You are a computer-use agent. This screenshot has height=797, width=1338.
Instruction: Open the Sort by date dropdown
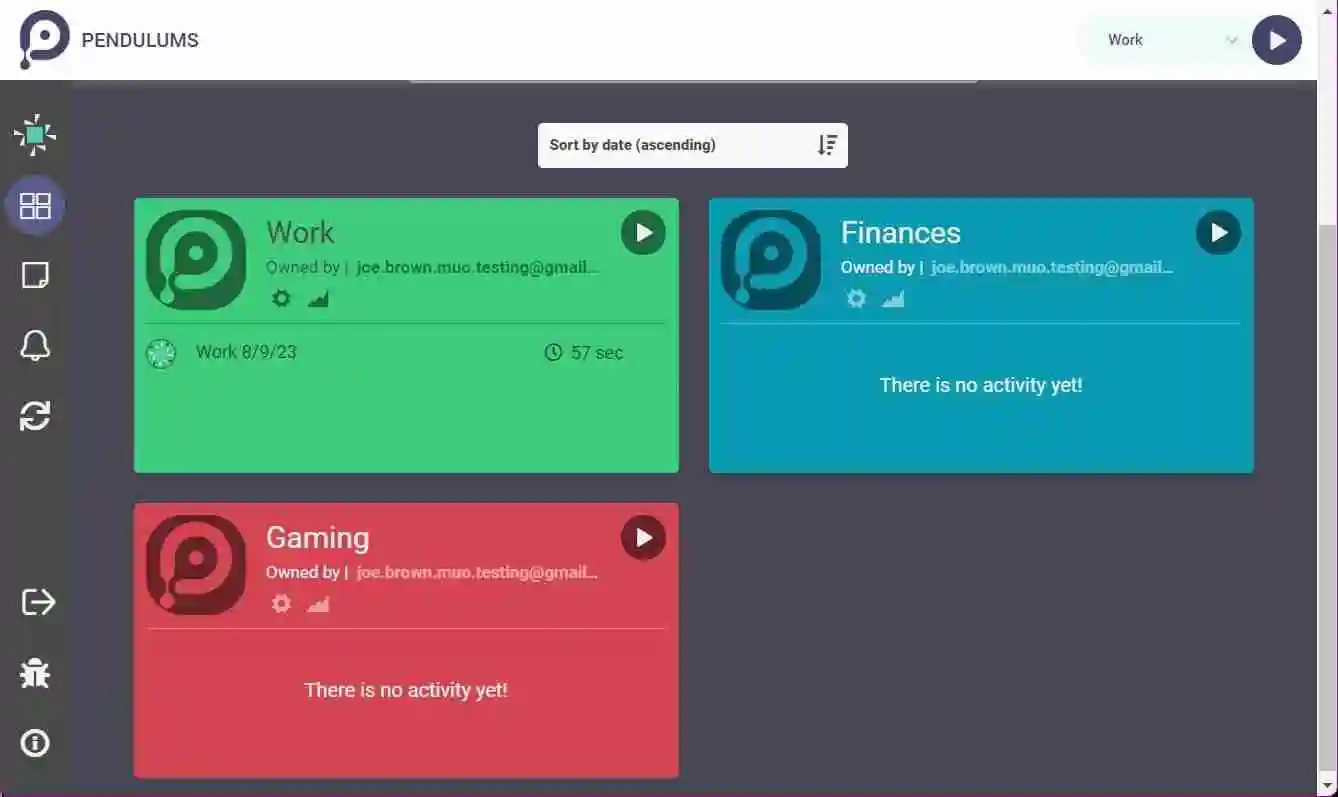[693, 145]
